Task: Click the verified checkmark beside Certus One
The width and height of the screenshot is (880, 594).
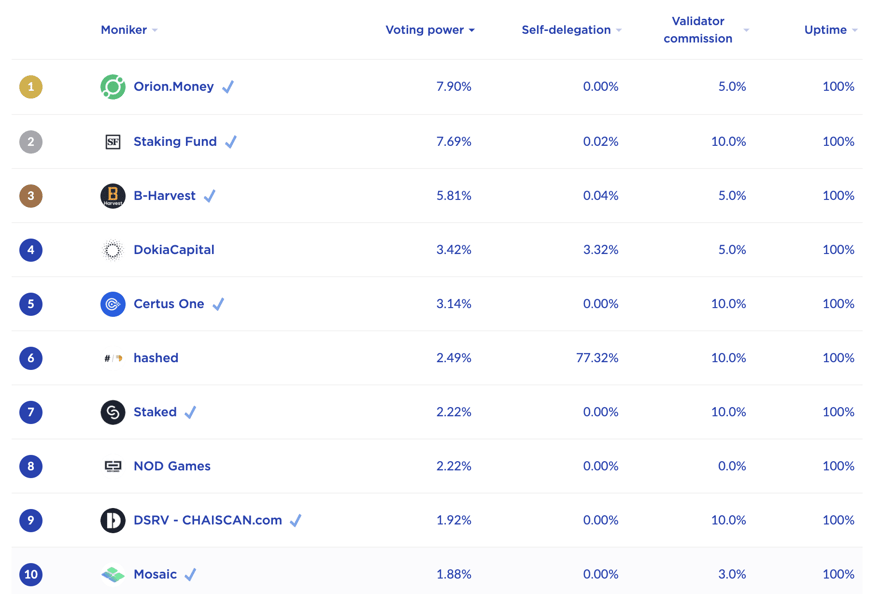Action: coord(218,304)
